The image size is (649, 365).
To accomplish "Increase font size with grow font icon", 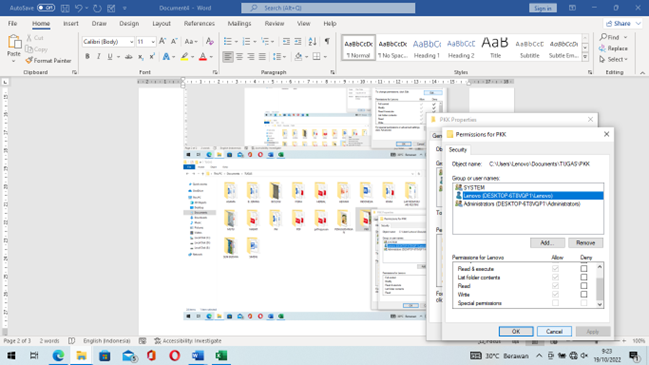I will [163, 41].
